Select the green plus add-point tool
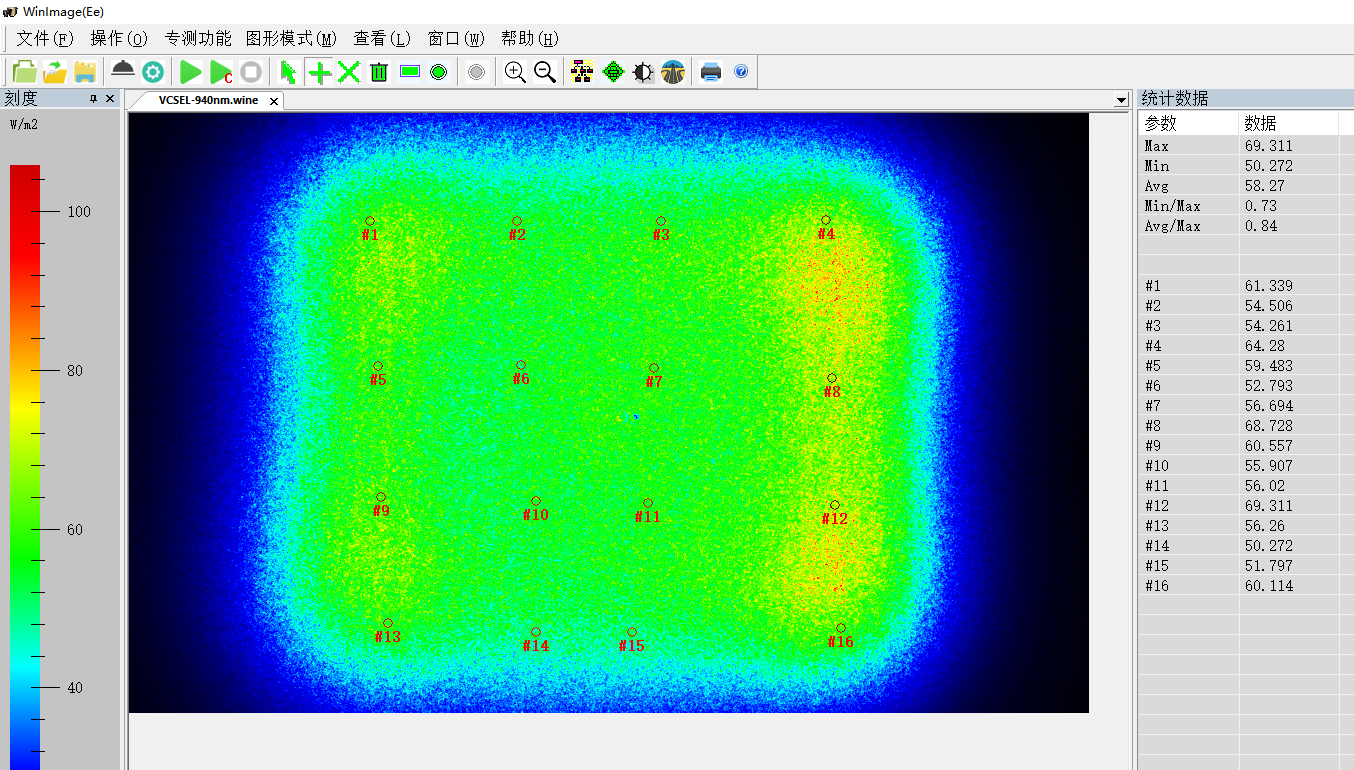The width and height of the screenshot is (1354, 770). [x=319, y=72]
